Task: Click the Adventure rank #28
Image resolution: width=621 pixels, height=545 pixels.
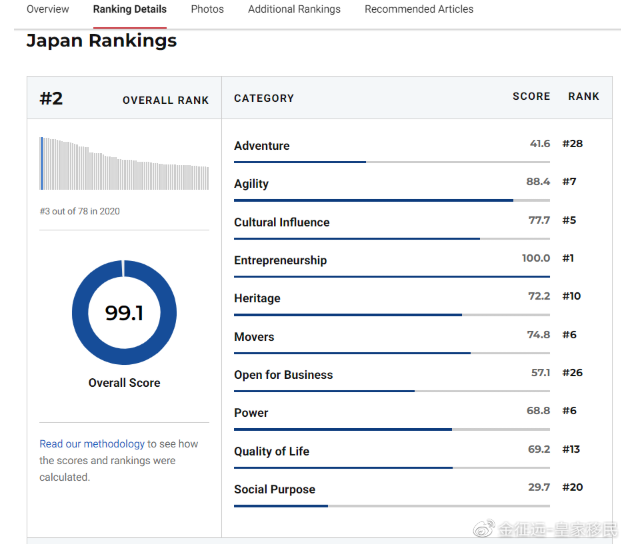Action: pyautogui.click(x=572, y=143)
